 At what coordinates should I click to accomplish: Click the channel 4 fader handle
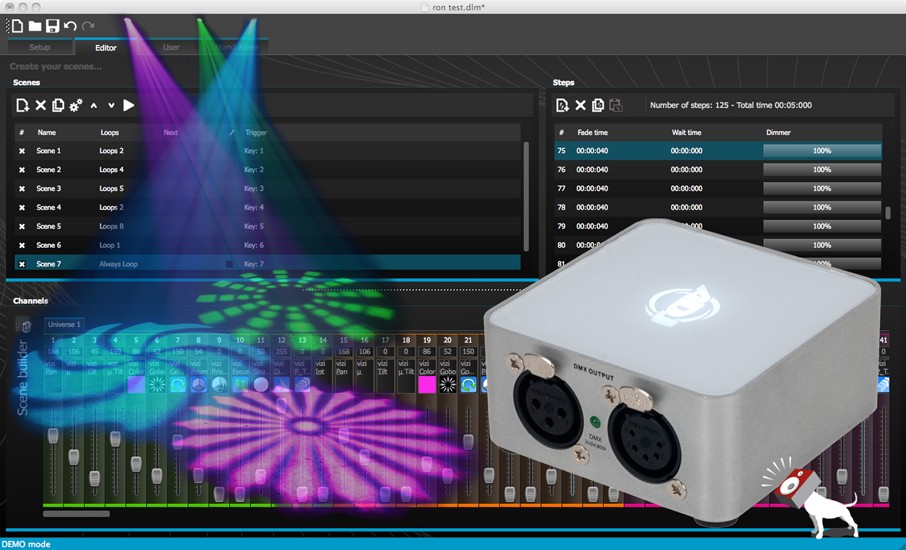(x=116, y=438)
